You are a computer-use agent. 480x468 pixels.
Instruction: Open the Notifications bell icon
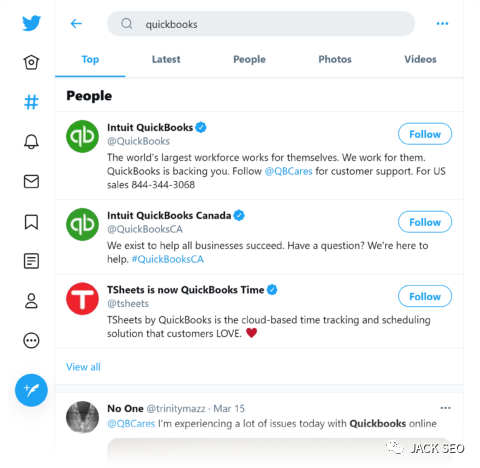31,142
